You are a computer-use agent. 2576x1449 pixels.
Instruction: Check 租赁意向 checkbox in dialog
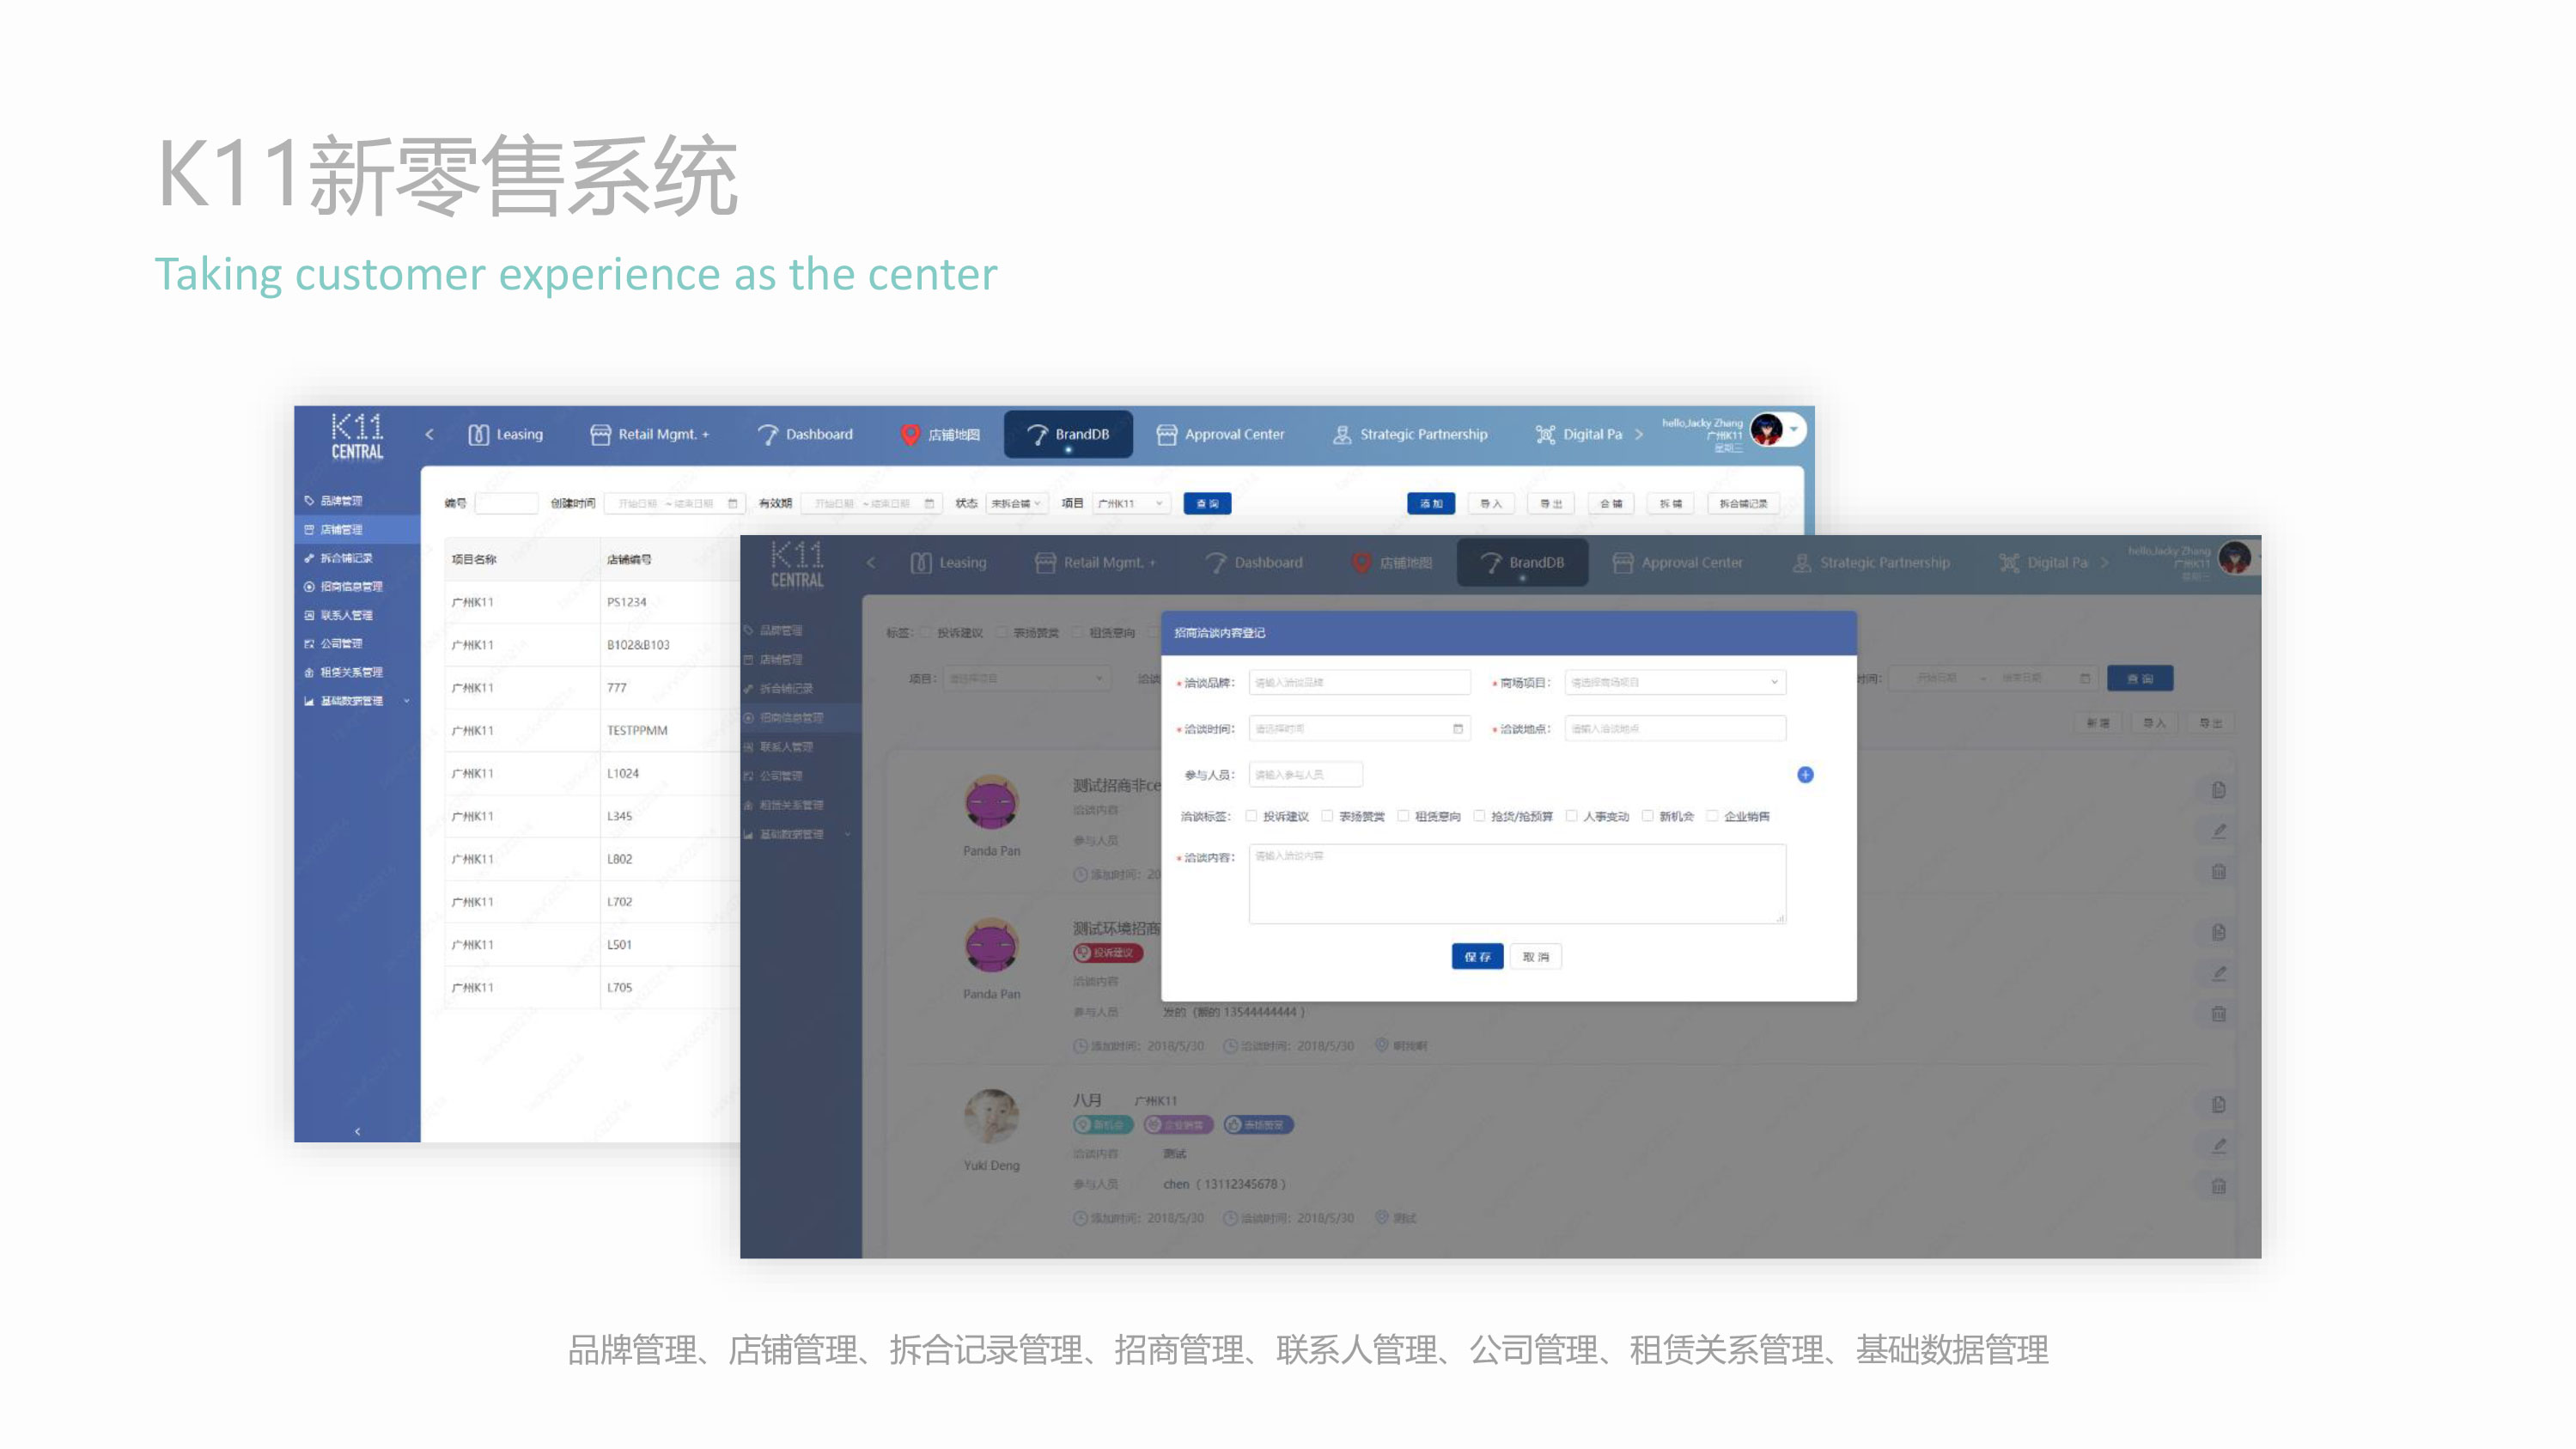1403,816
